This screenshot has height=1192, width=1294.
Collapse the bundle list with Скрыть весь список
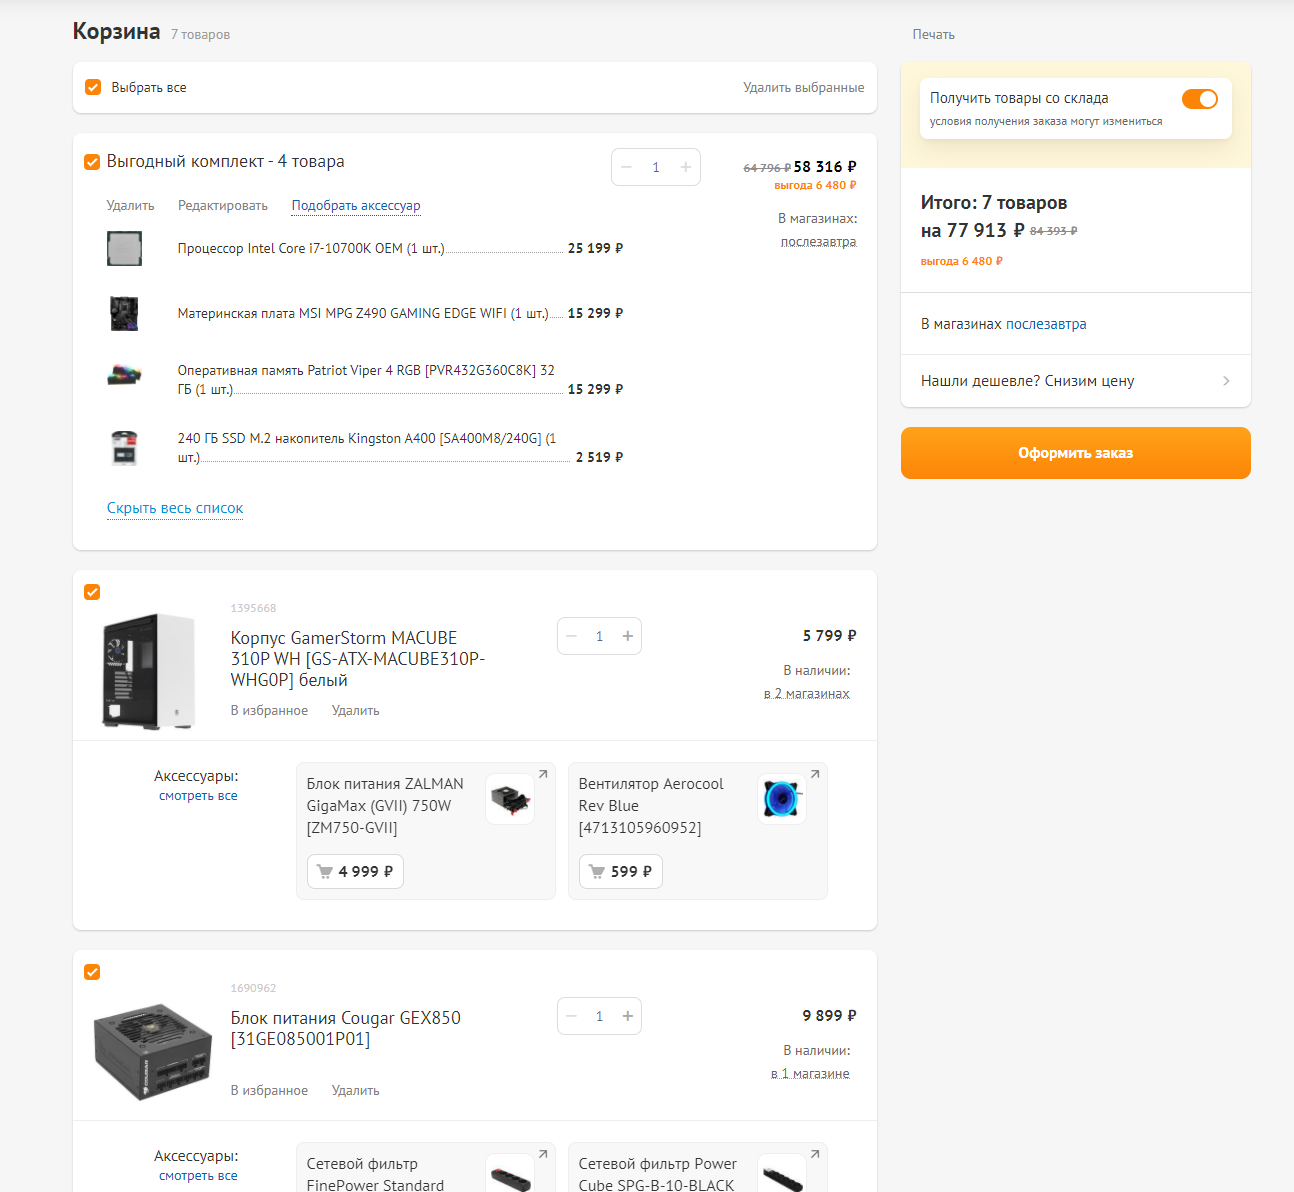[x=175, y=508]
